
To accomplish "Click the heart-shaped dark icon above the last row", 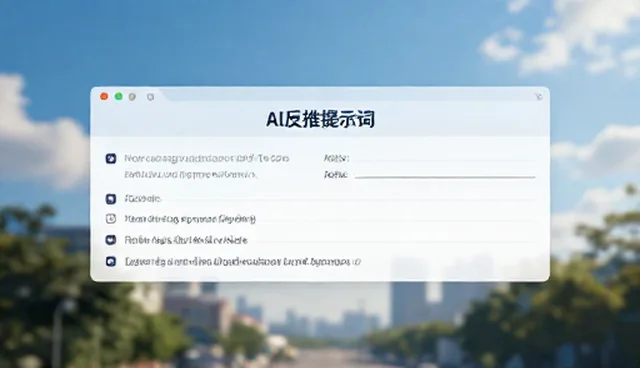I will pyautogui.click(x=111, y=240).
